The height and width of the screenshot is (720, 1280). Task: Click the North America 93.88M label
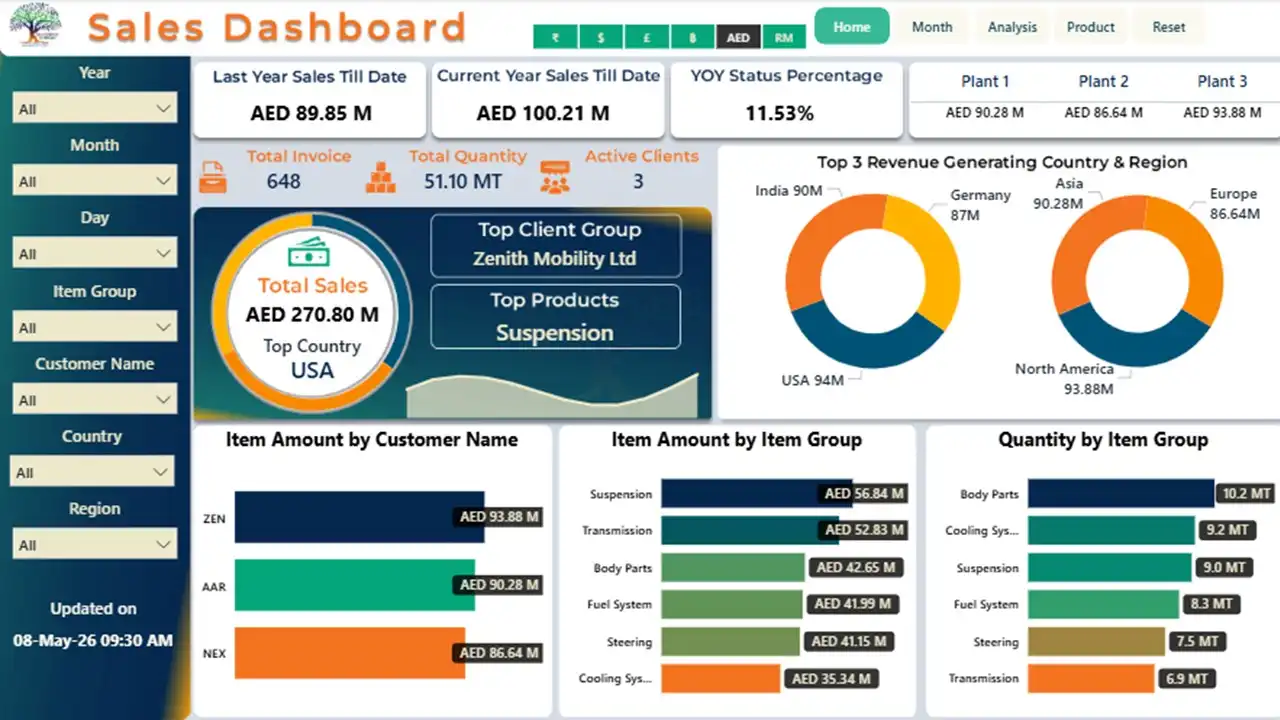pos(1064,378)
